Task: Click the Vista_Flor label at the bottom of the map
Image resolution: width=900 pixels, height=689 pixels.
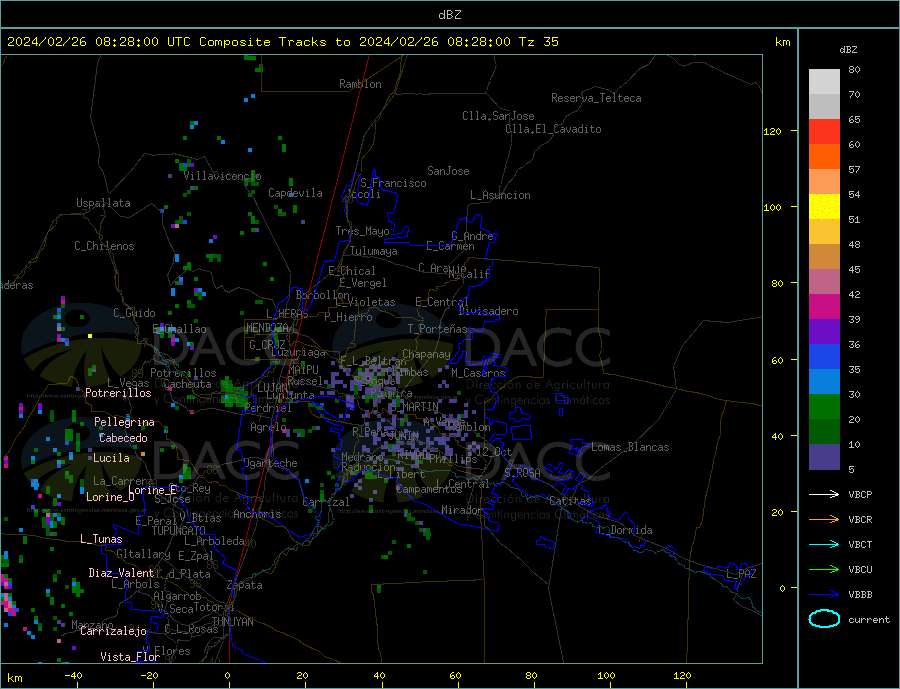Action: (x=130, y=657)
